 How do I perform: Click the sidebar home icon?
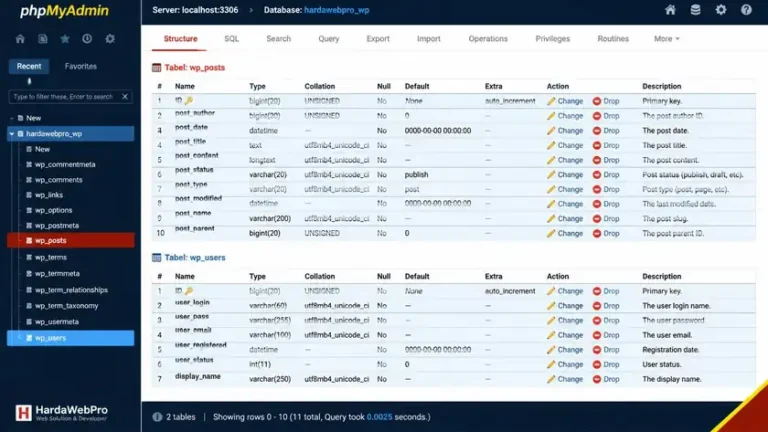[20, 39]
